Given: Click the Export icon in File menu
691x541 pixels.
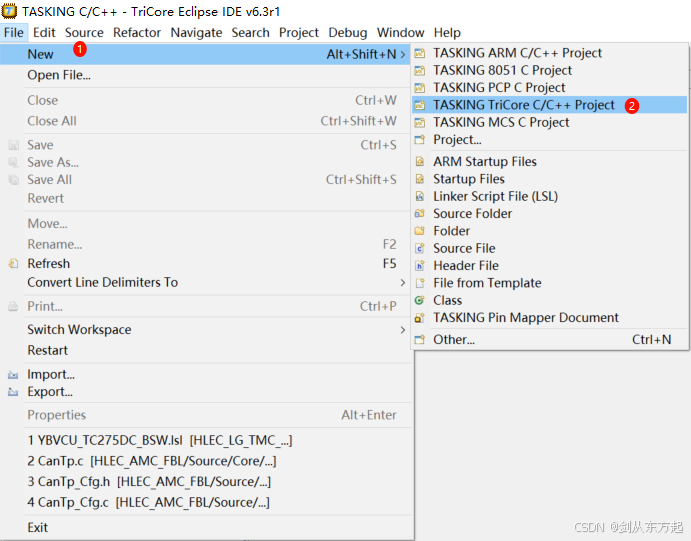Looking at the screenshot, I should [x=13, y=392].
